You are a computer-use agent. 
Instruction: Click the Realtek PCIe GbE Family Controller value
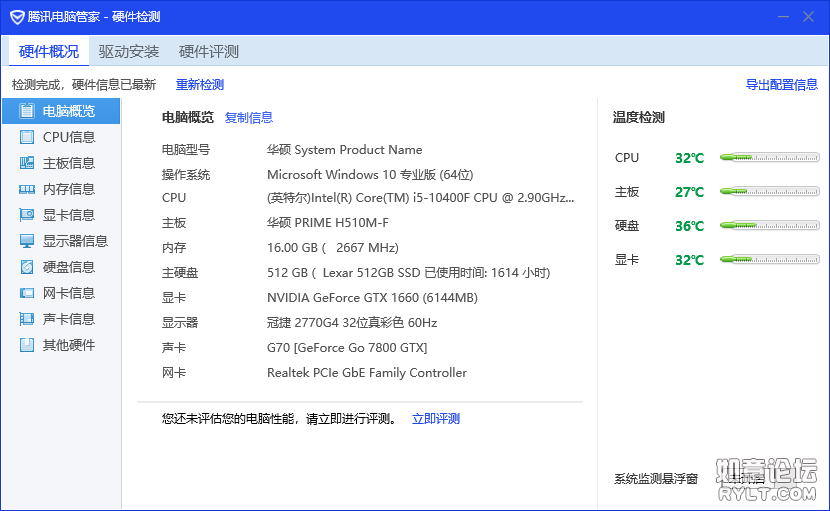pyautogui.click(x=367, y=373)
